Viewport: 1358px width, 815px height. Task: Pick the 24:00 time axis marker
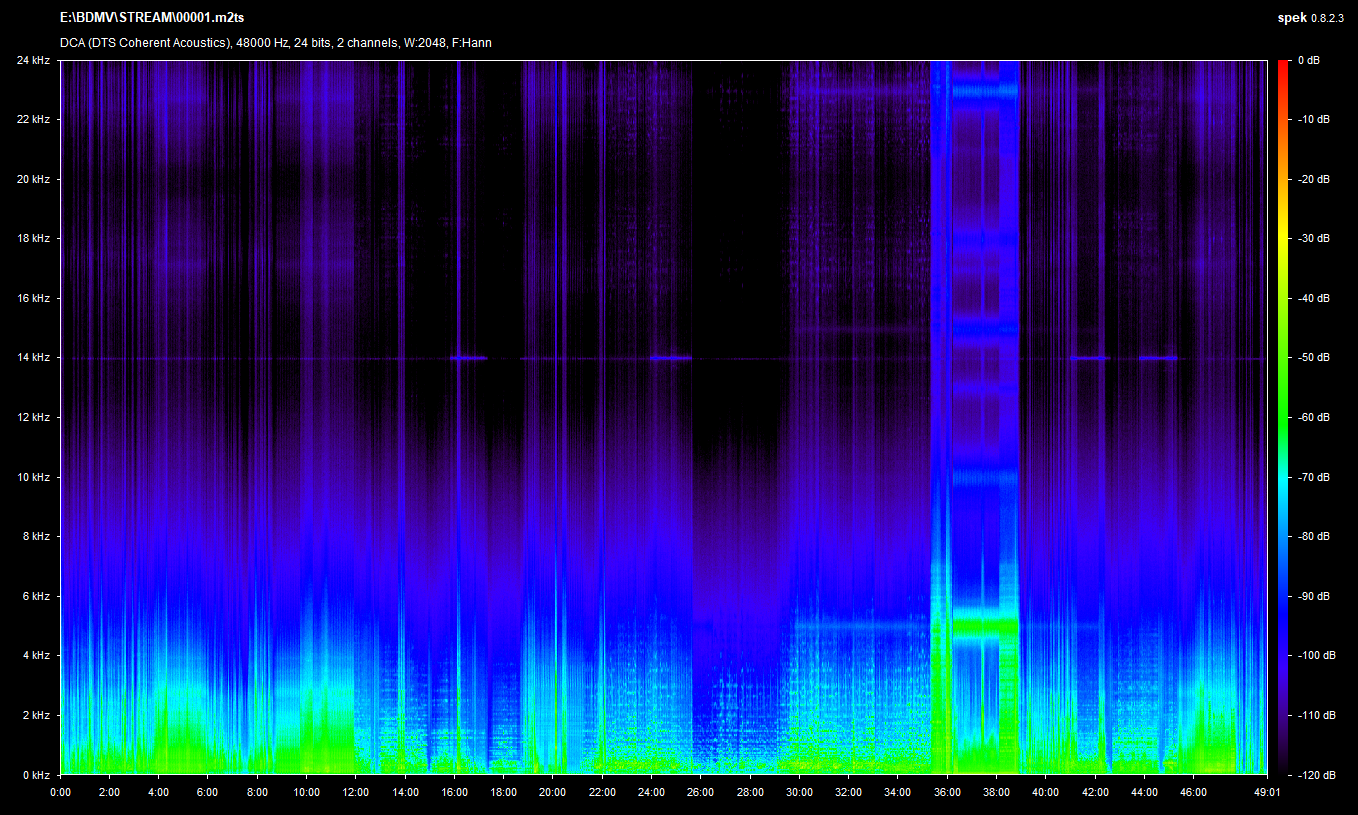click(x=651, y=792)
